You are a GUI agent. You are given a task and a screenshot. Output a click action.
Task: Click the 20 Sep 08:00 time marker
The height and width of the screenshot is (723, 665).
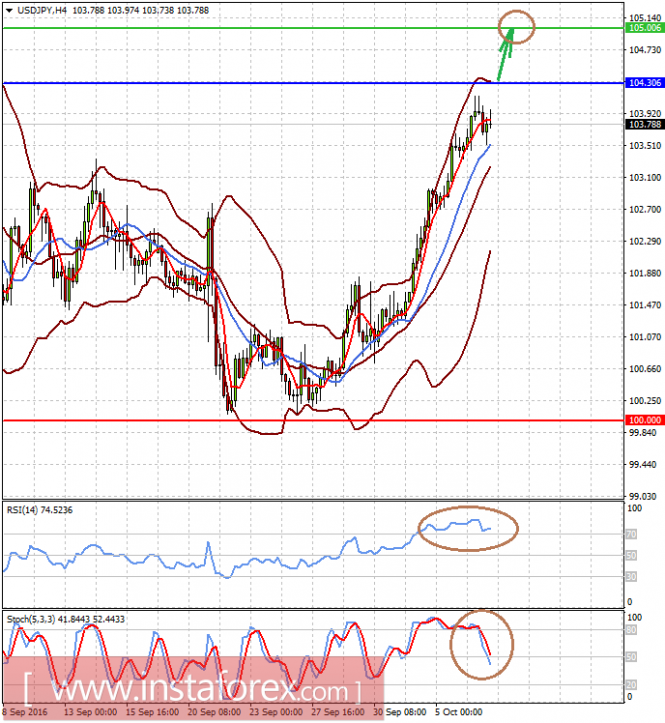214,712
